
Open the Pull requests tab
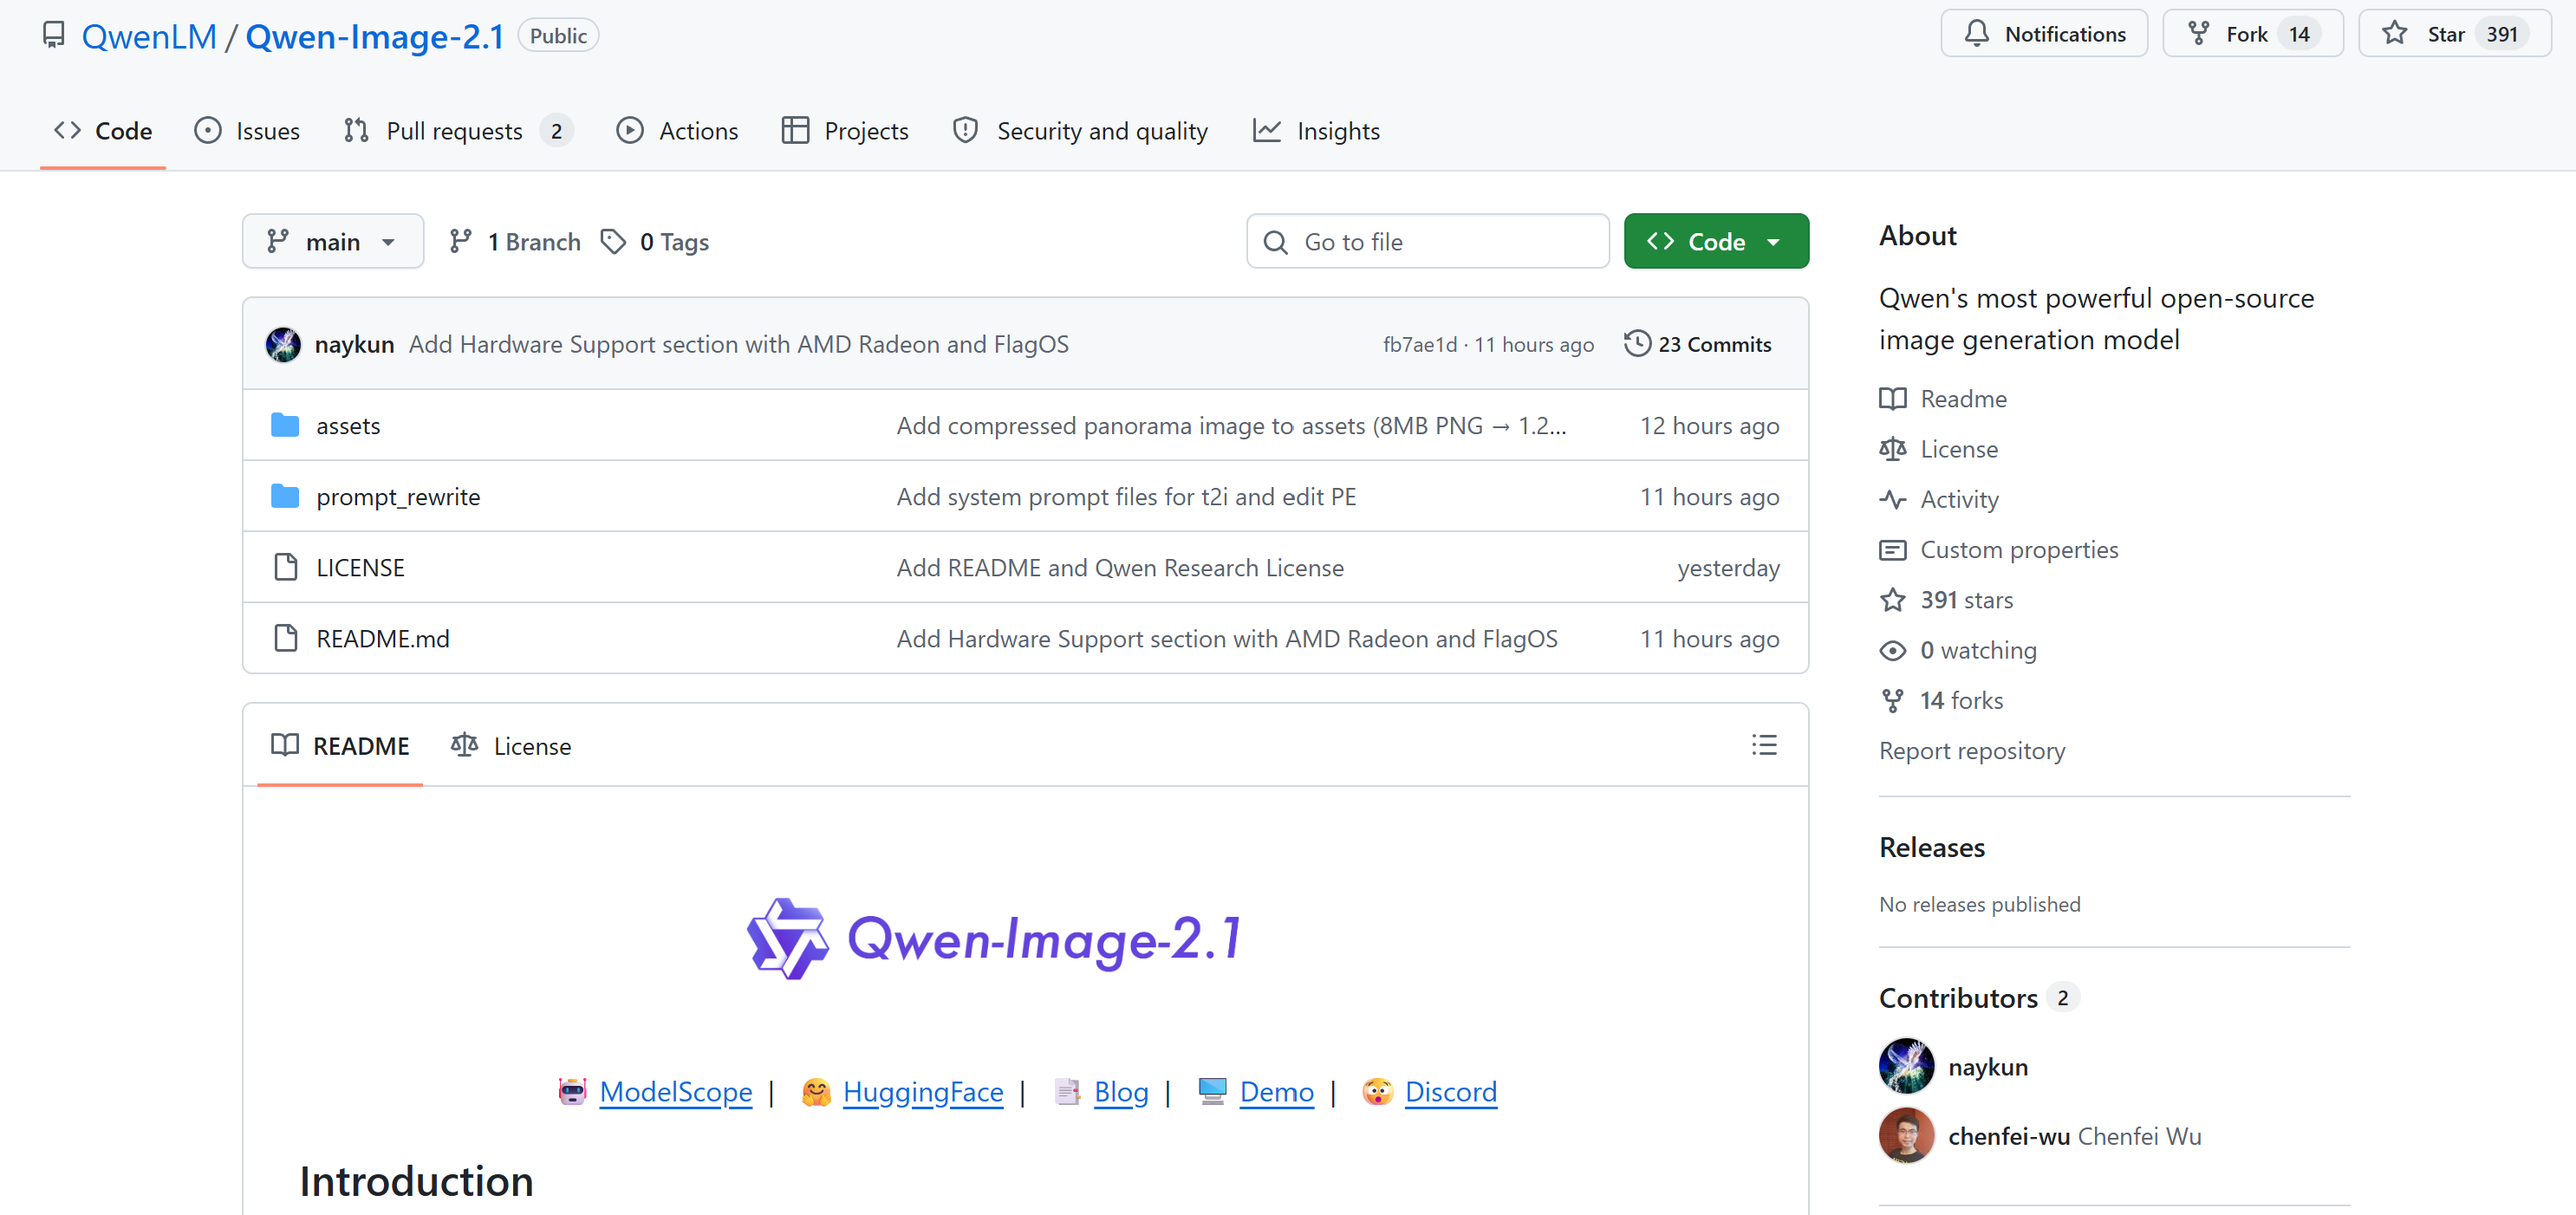pos(458,131)
